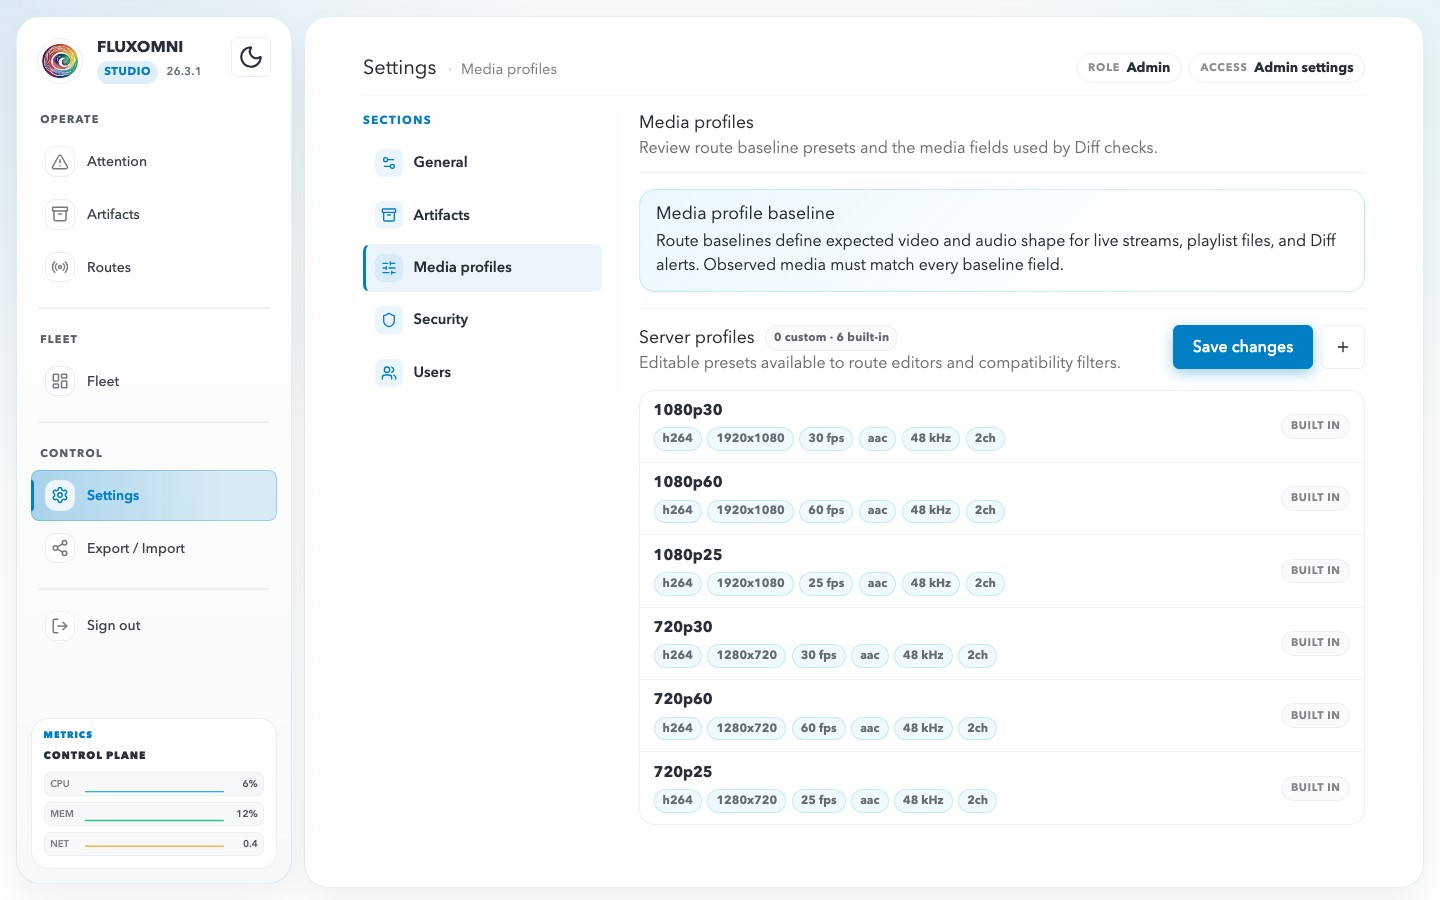
Task: Add a new server profile with plus
Action: click(1343, 347)
